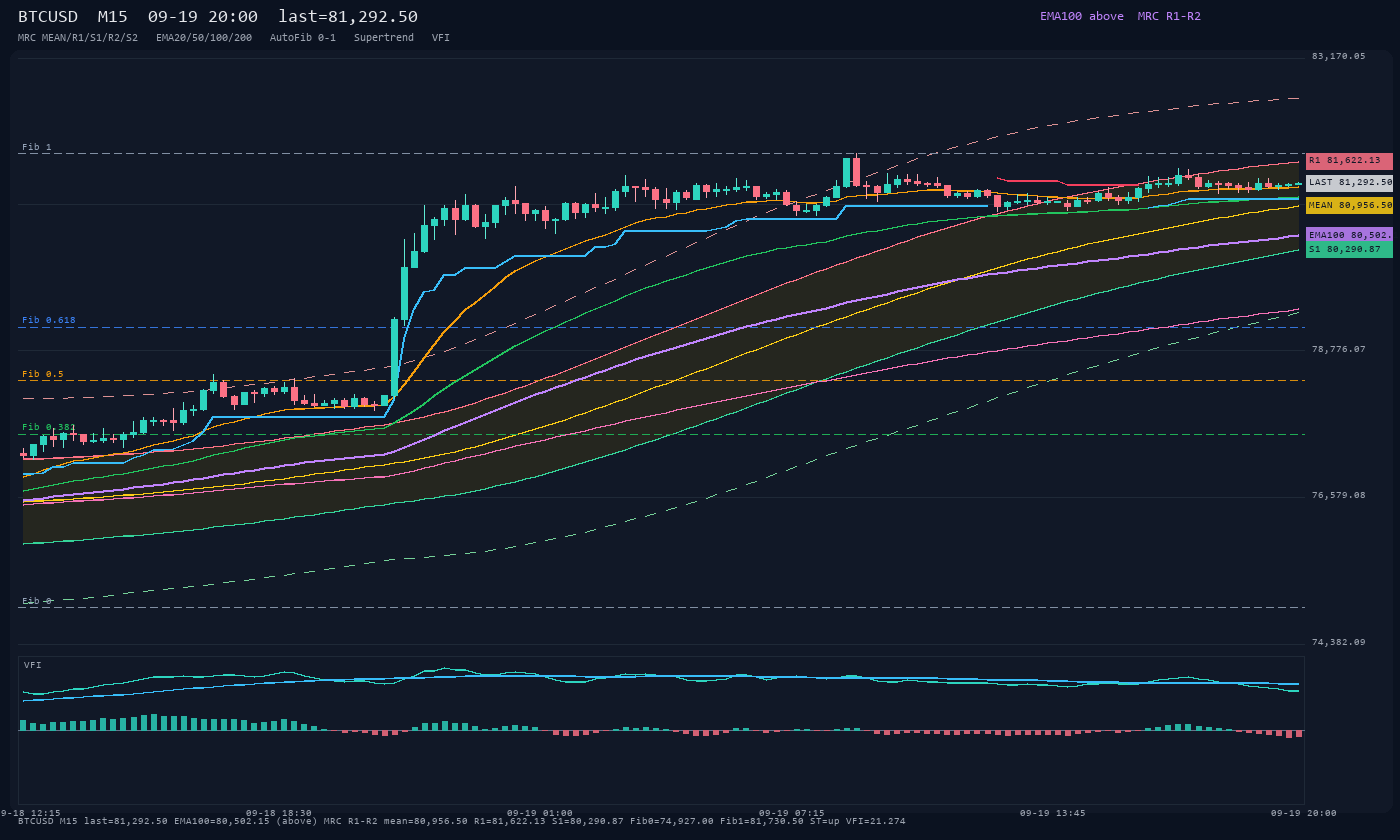
Task: Click the 'EMA20/50/100/200' legend entry
Action: click(x=204, y=37)
